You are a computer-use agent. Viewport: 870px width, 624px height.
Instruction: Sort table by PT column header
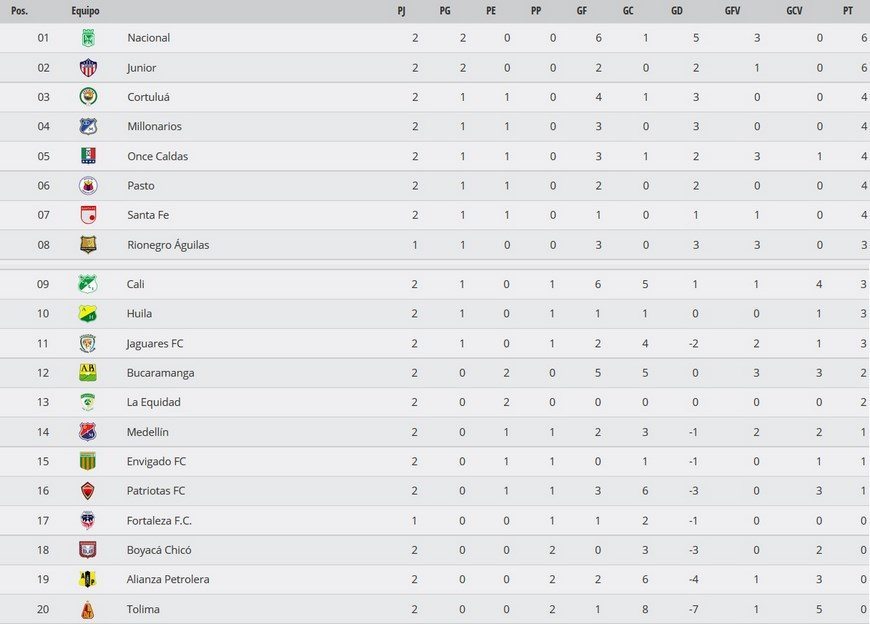(848, 11)
